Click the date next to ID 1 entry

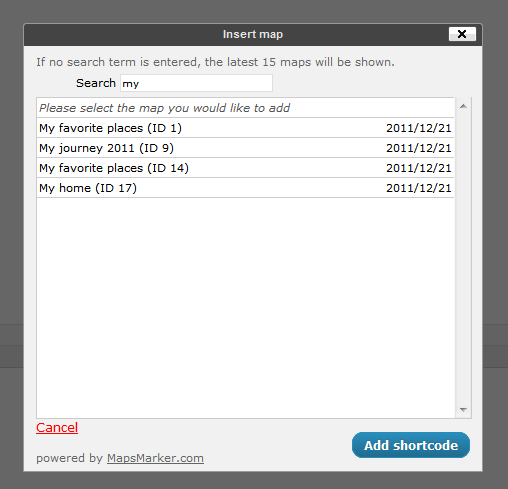click(x=419, y=128)
